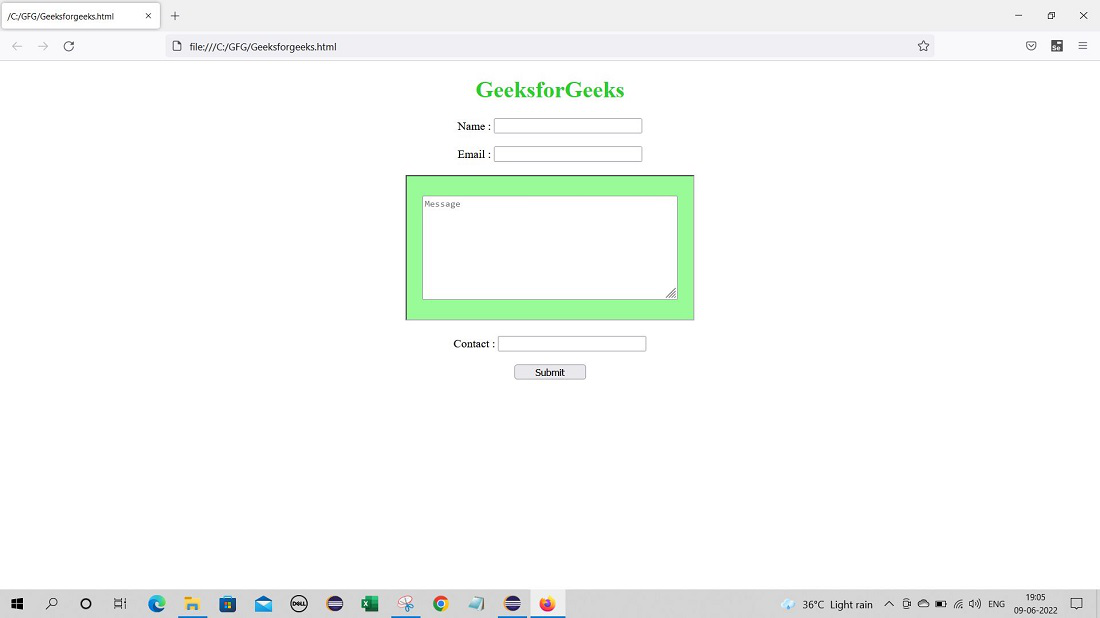Close the Geeksforgeeks.html tab

pos(148,15)
